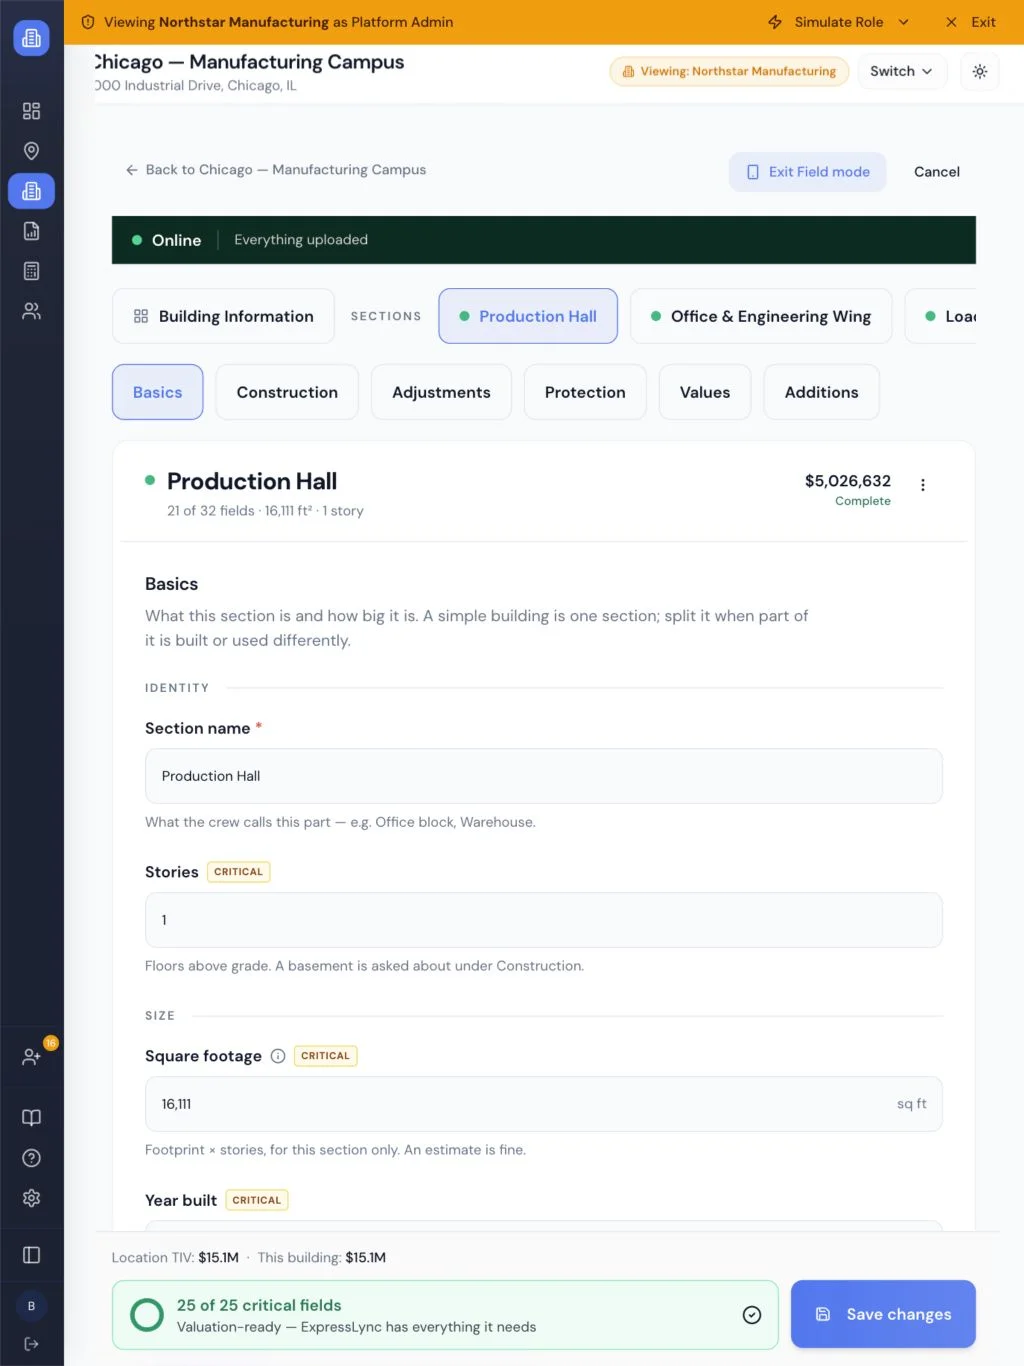Screen dimensions: 1024x1366
Task: Go back to Chicago — Manufacturing Campus
Action: tap(276, 170)
